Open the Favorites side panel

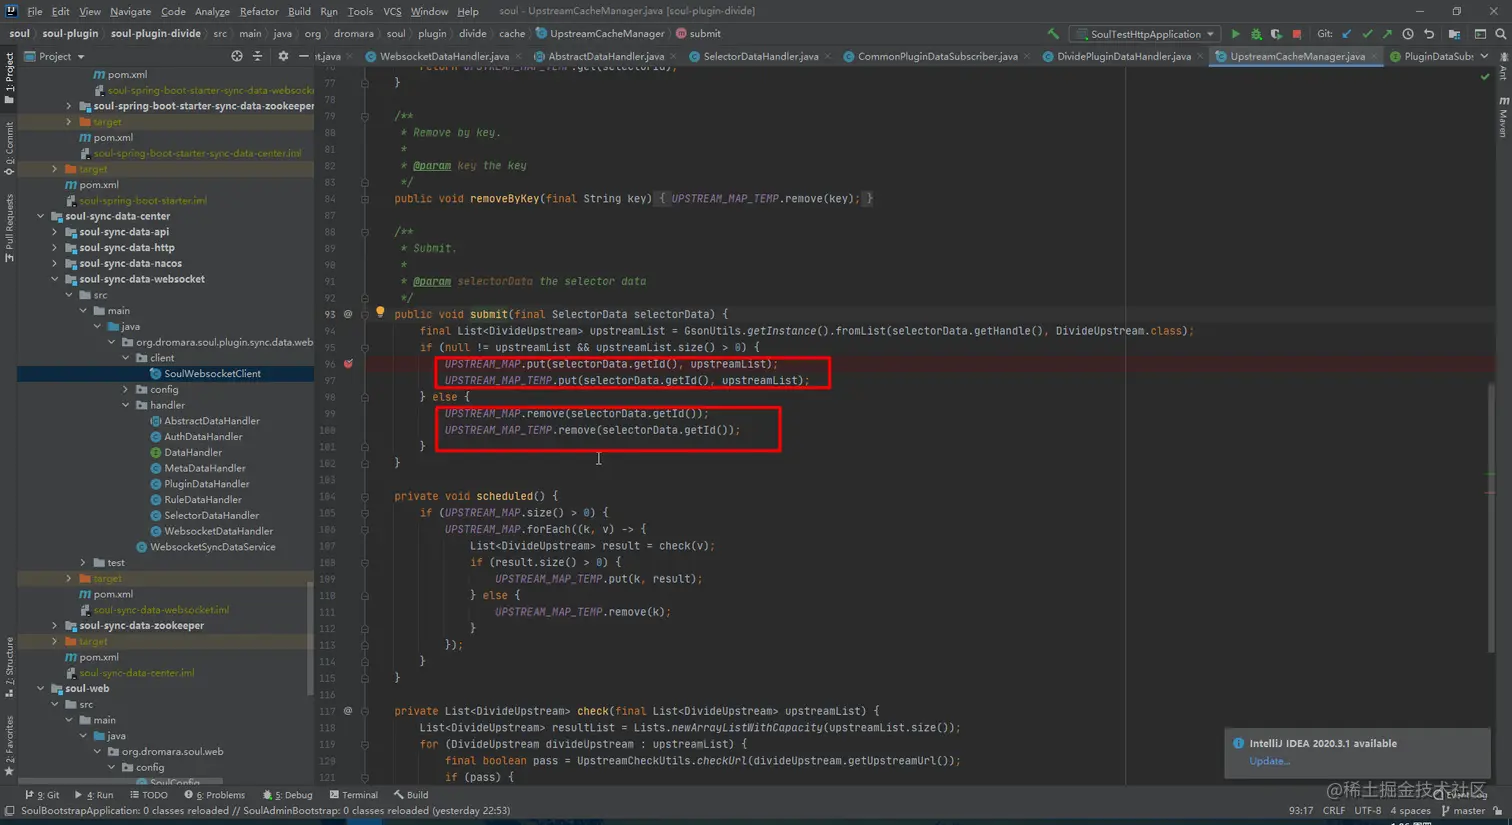[x=9, y=746]
